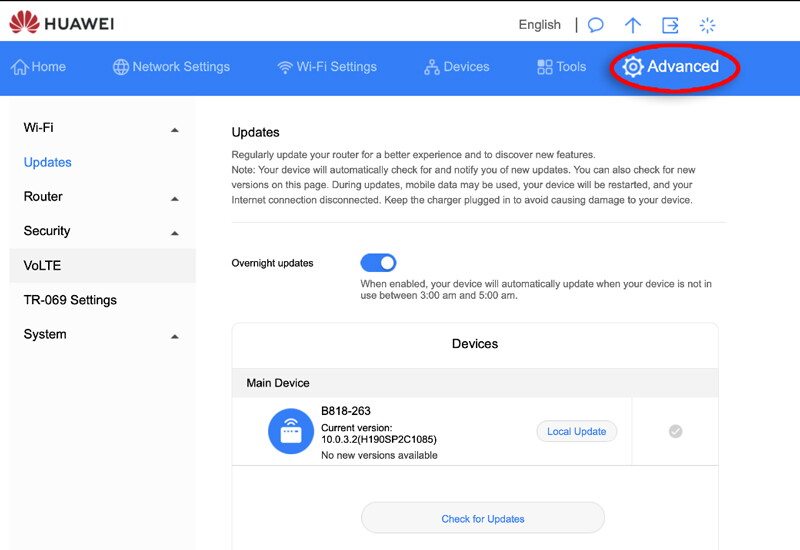Expand the Router sidebar section arrow

[x=174, y=199]
